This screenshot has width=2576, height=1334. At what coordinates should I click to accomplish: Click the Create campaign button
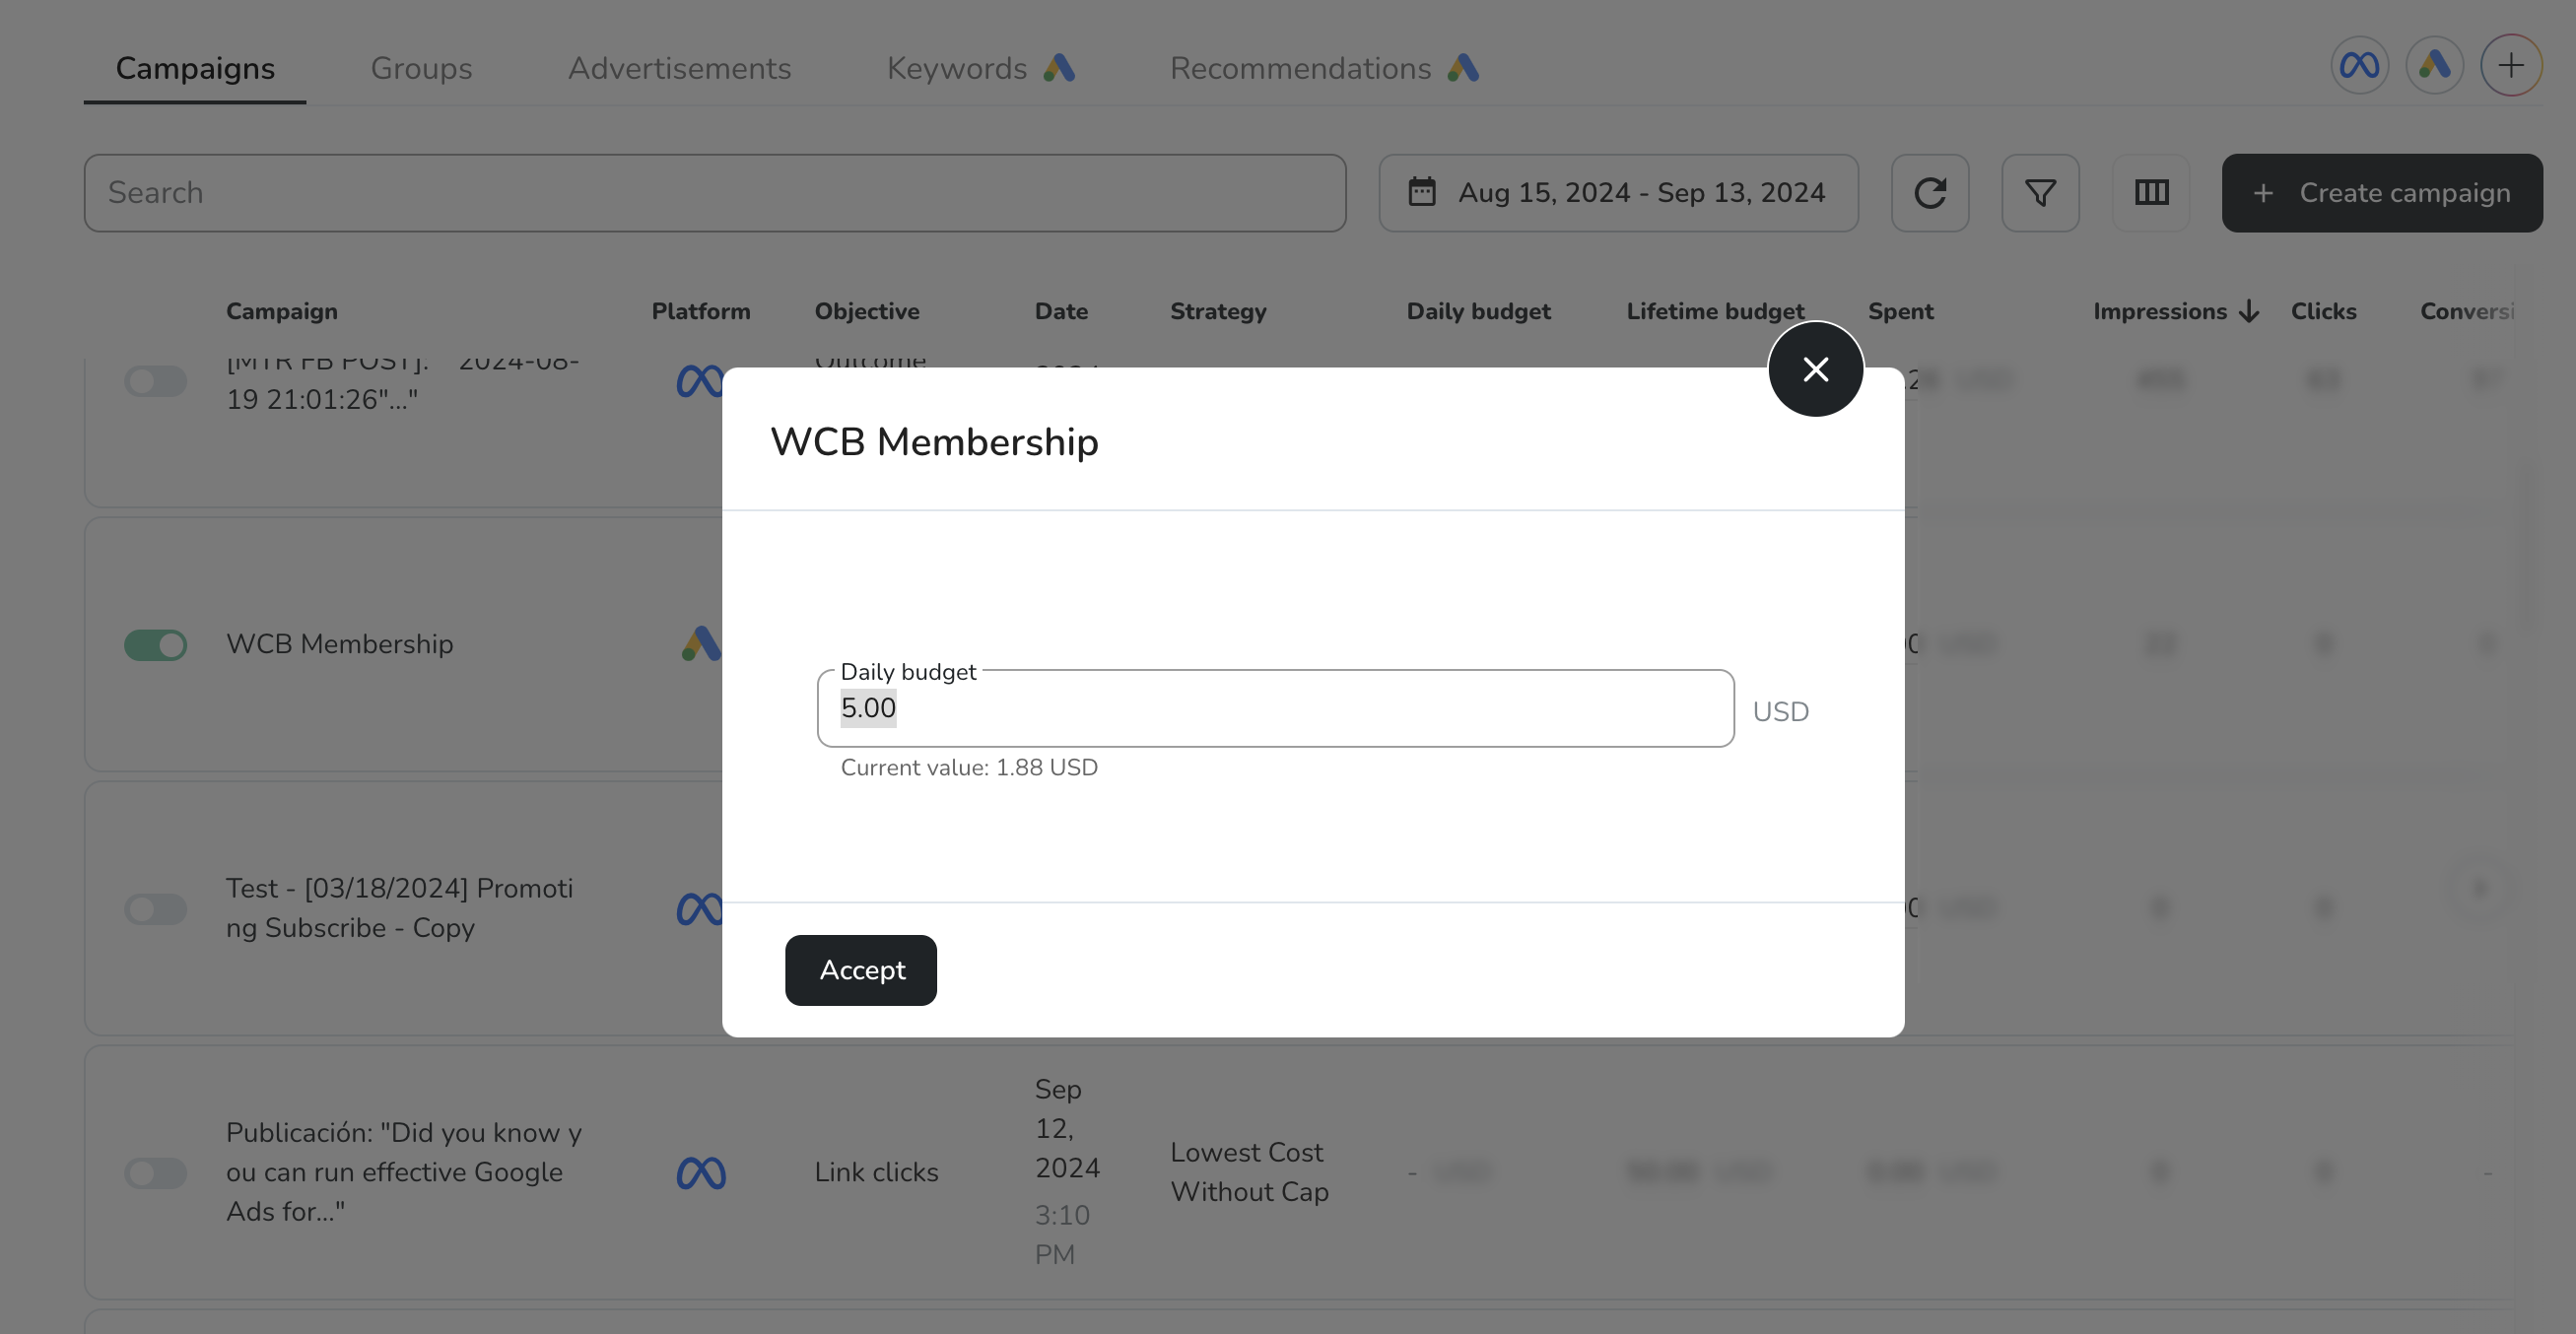(x=2382, y=192)
